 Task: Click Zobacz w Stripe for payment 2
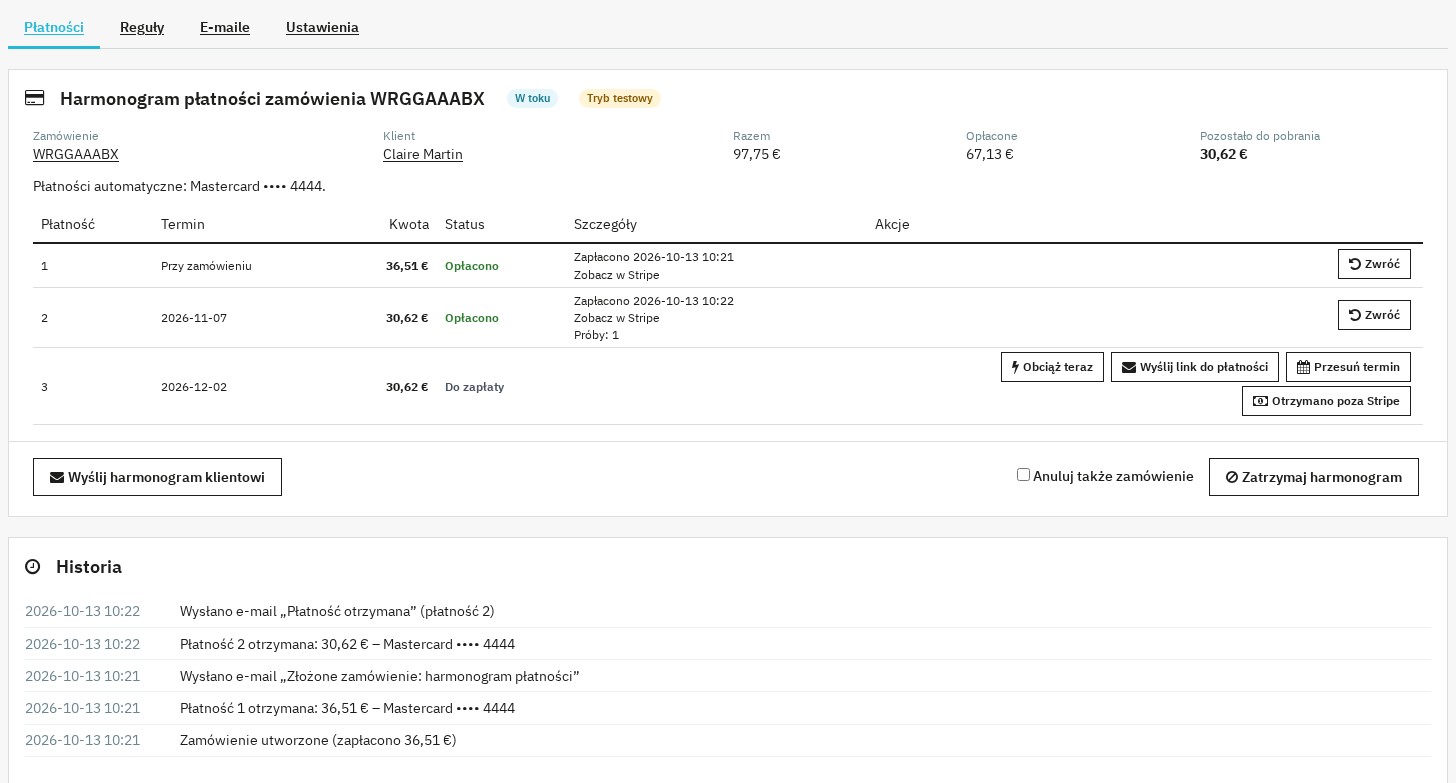point(617,318)
